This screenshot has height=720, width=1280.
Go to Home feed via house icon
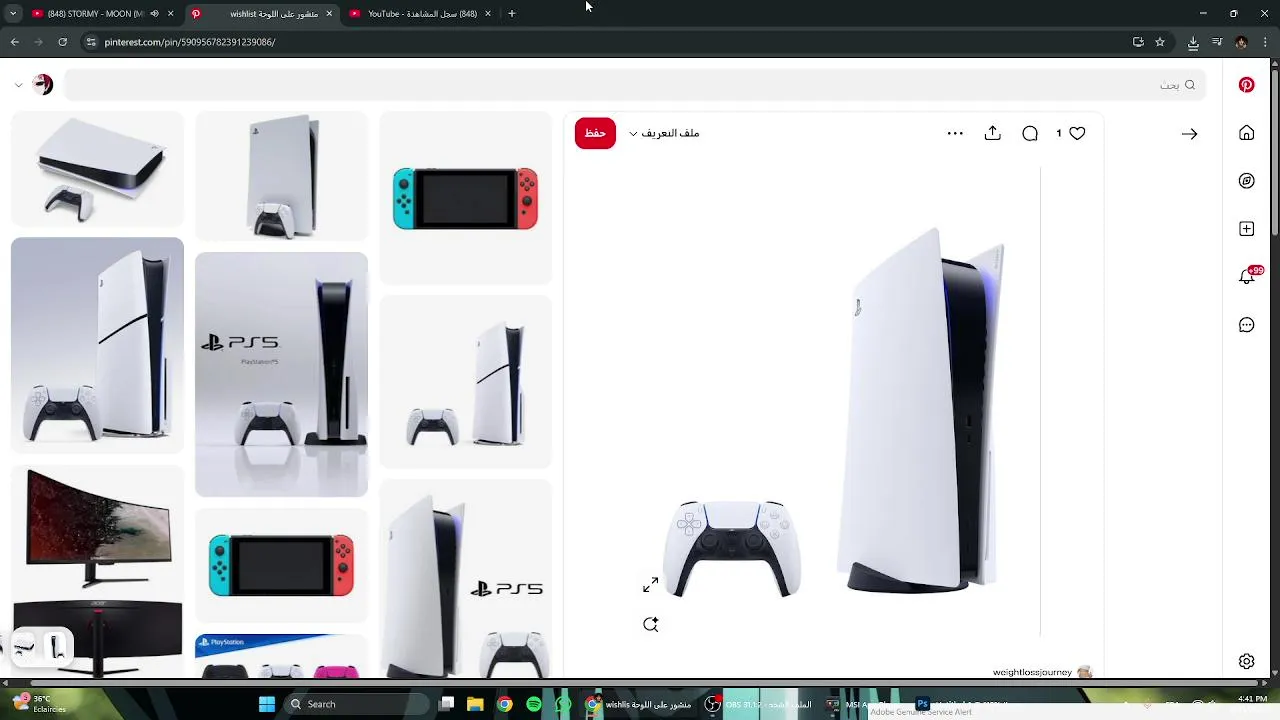click(x=1246, y=133)
